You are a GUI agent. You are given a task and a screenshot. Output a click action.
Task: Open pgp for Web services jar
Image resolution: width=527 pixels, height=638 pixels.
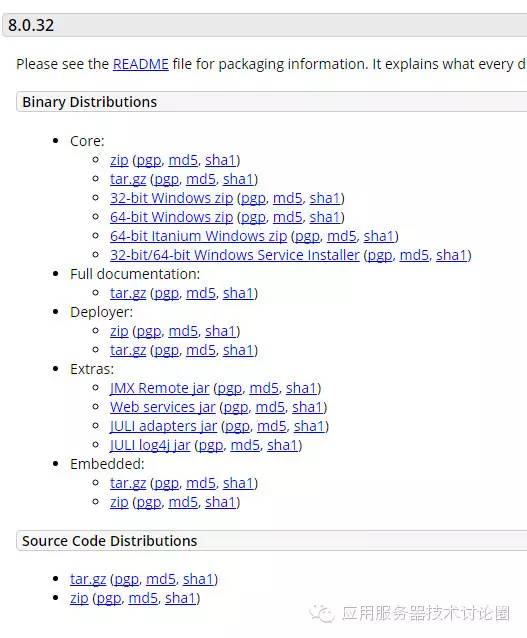236,407
